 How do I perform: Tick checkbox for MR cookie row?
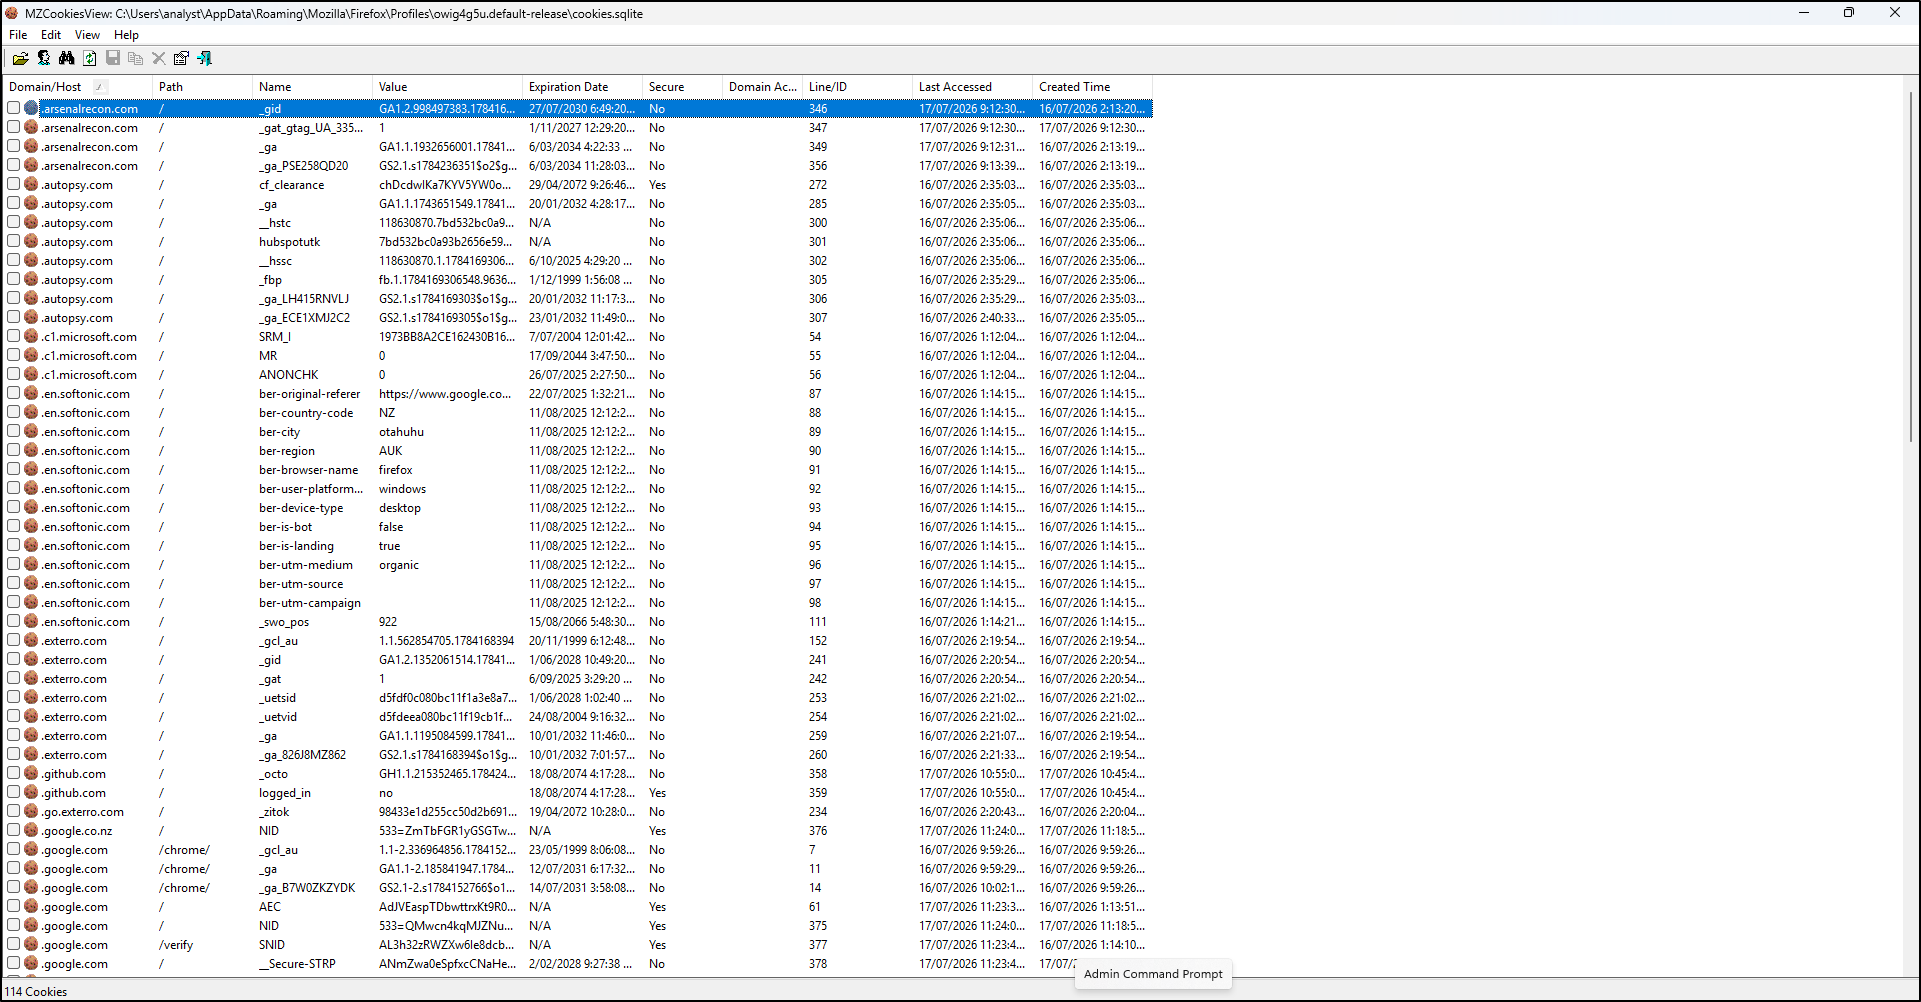tap(14, 355)
